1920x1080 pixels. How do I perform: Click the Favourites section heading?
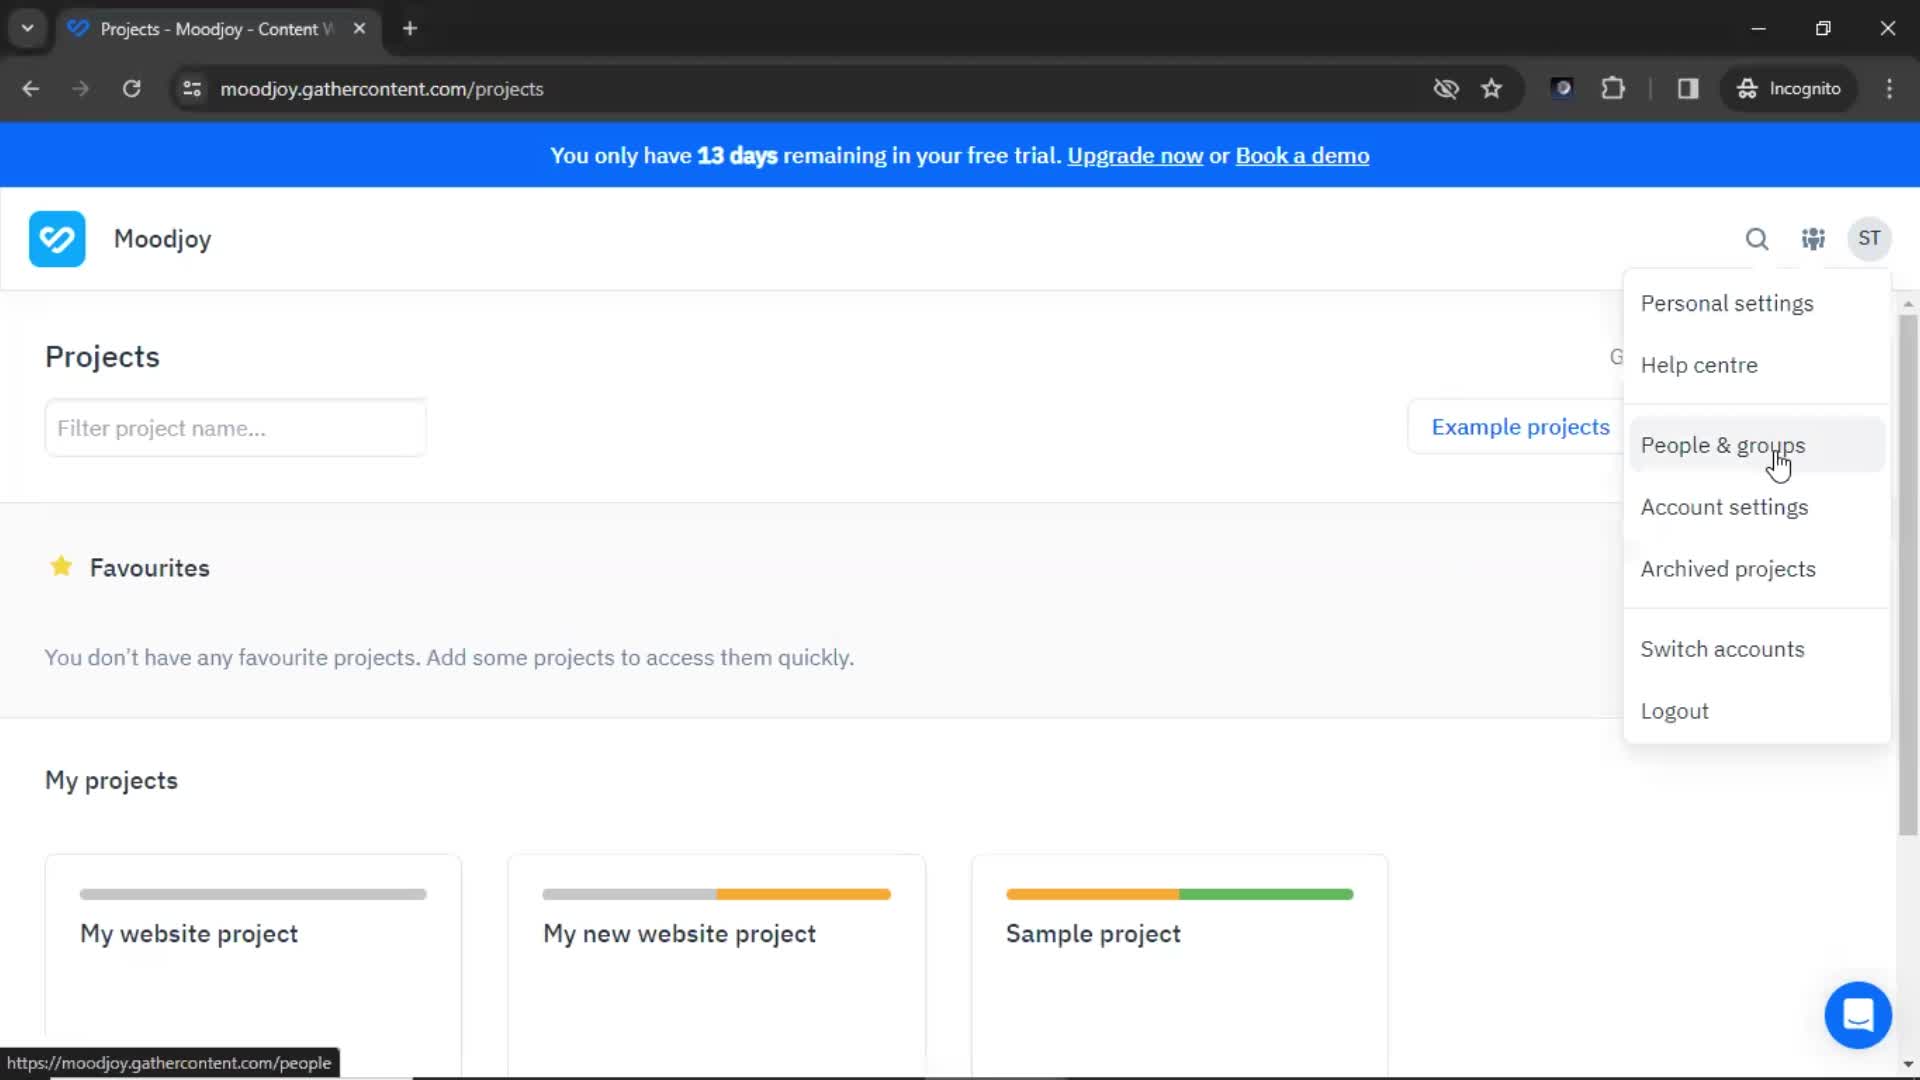point(149,568)
